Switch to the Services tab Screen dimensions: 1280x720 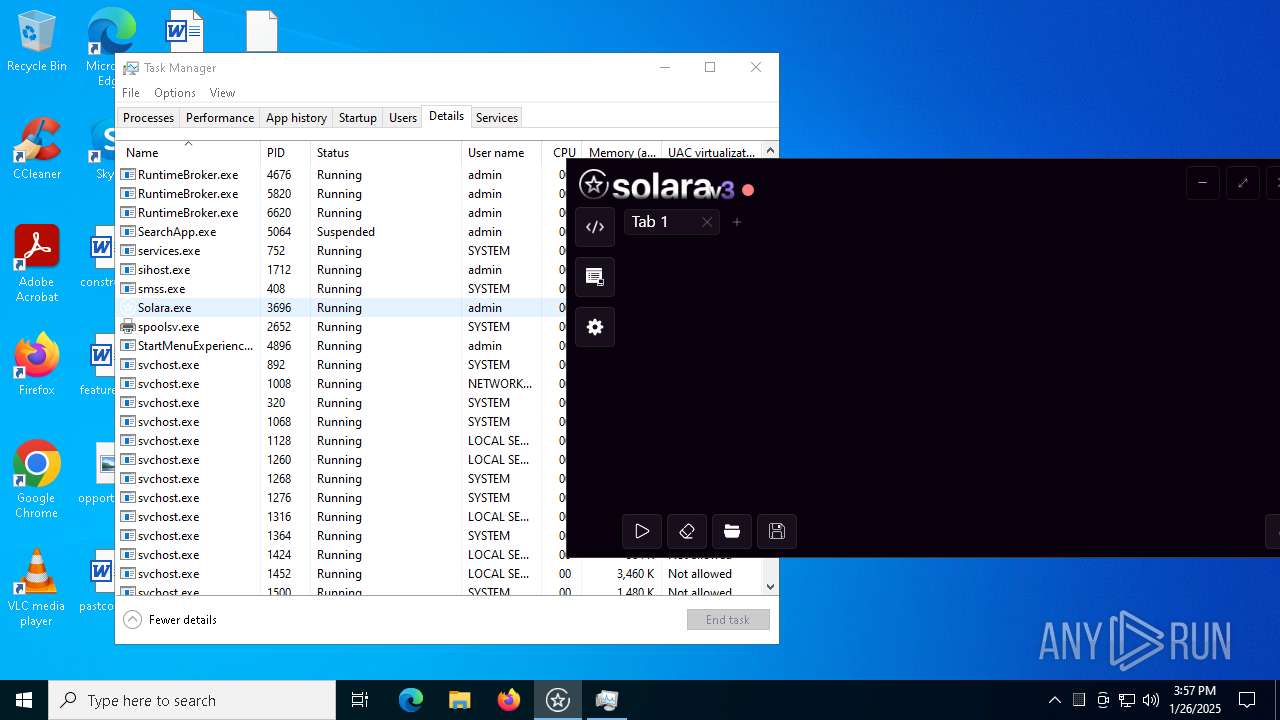pyautogui.click(x=497, y=118)
